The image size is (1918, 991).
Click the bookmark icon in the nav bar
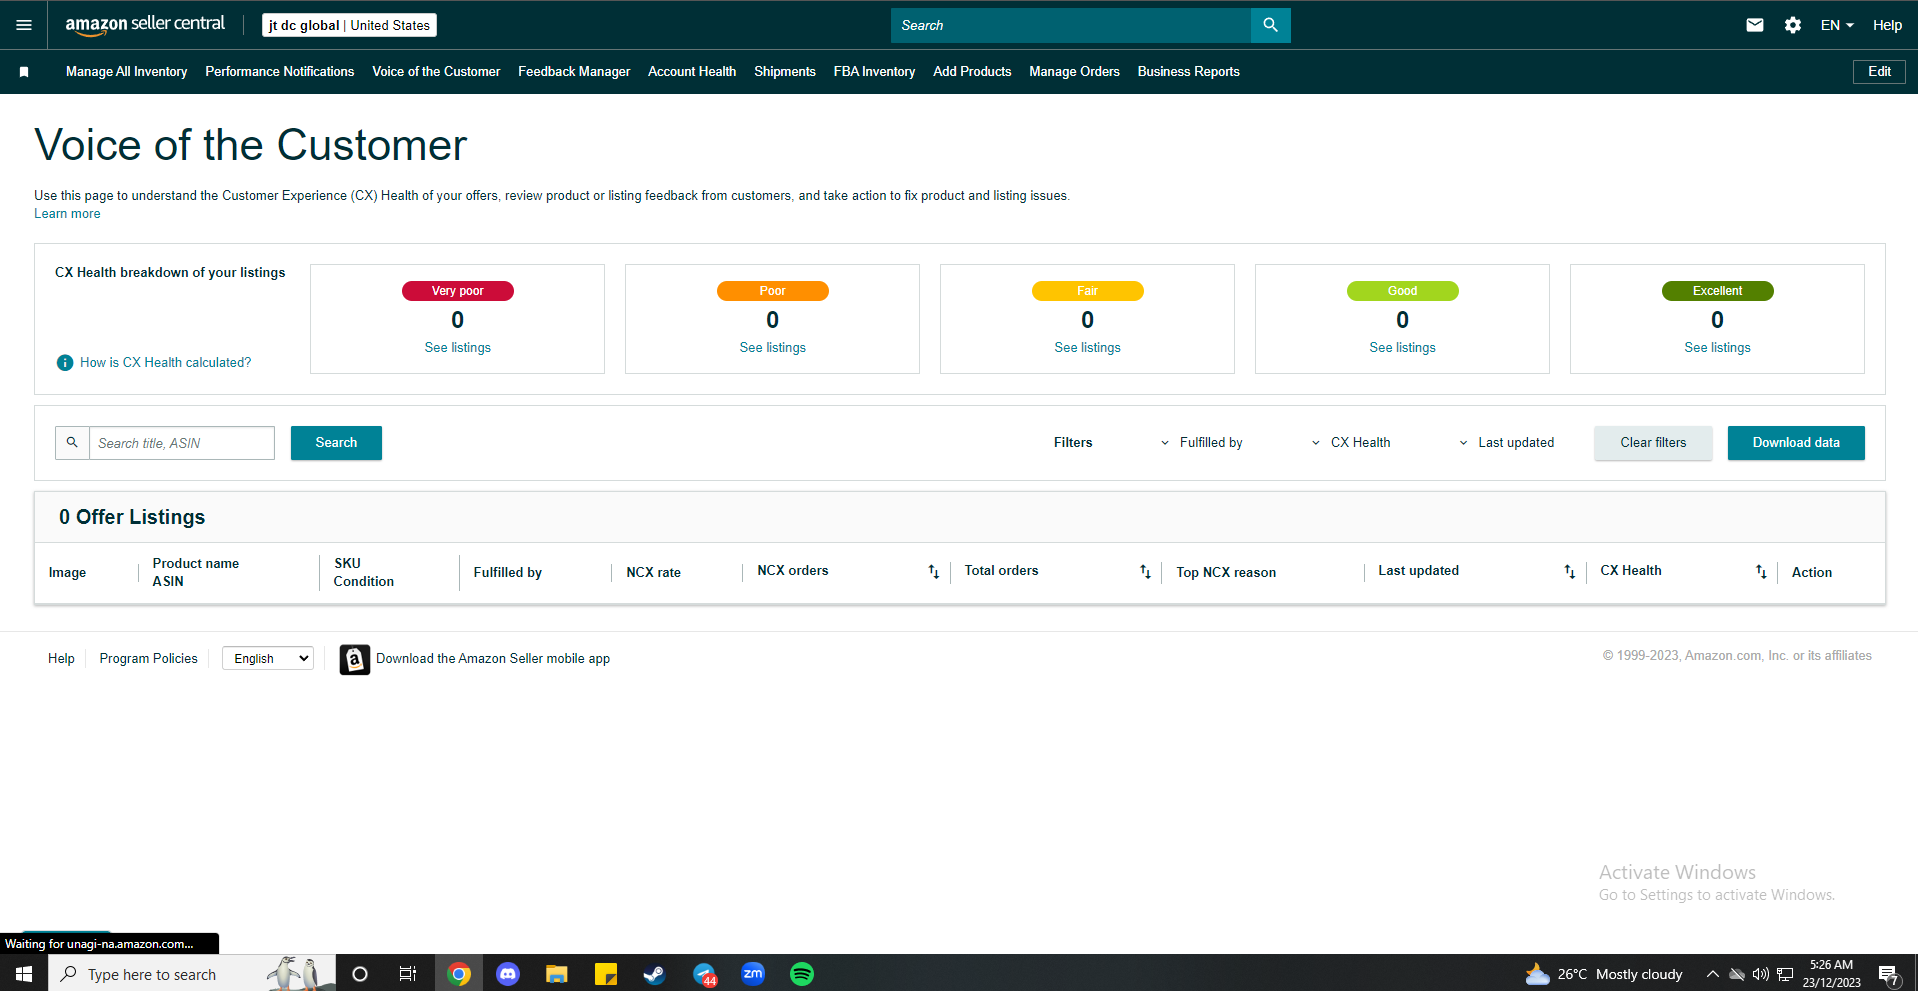pyautogui.click(x=24, y=72)
